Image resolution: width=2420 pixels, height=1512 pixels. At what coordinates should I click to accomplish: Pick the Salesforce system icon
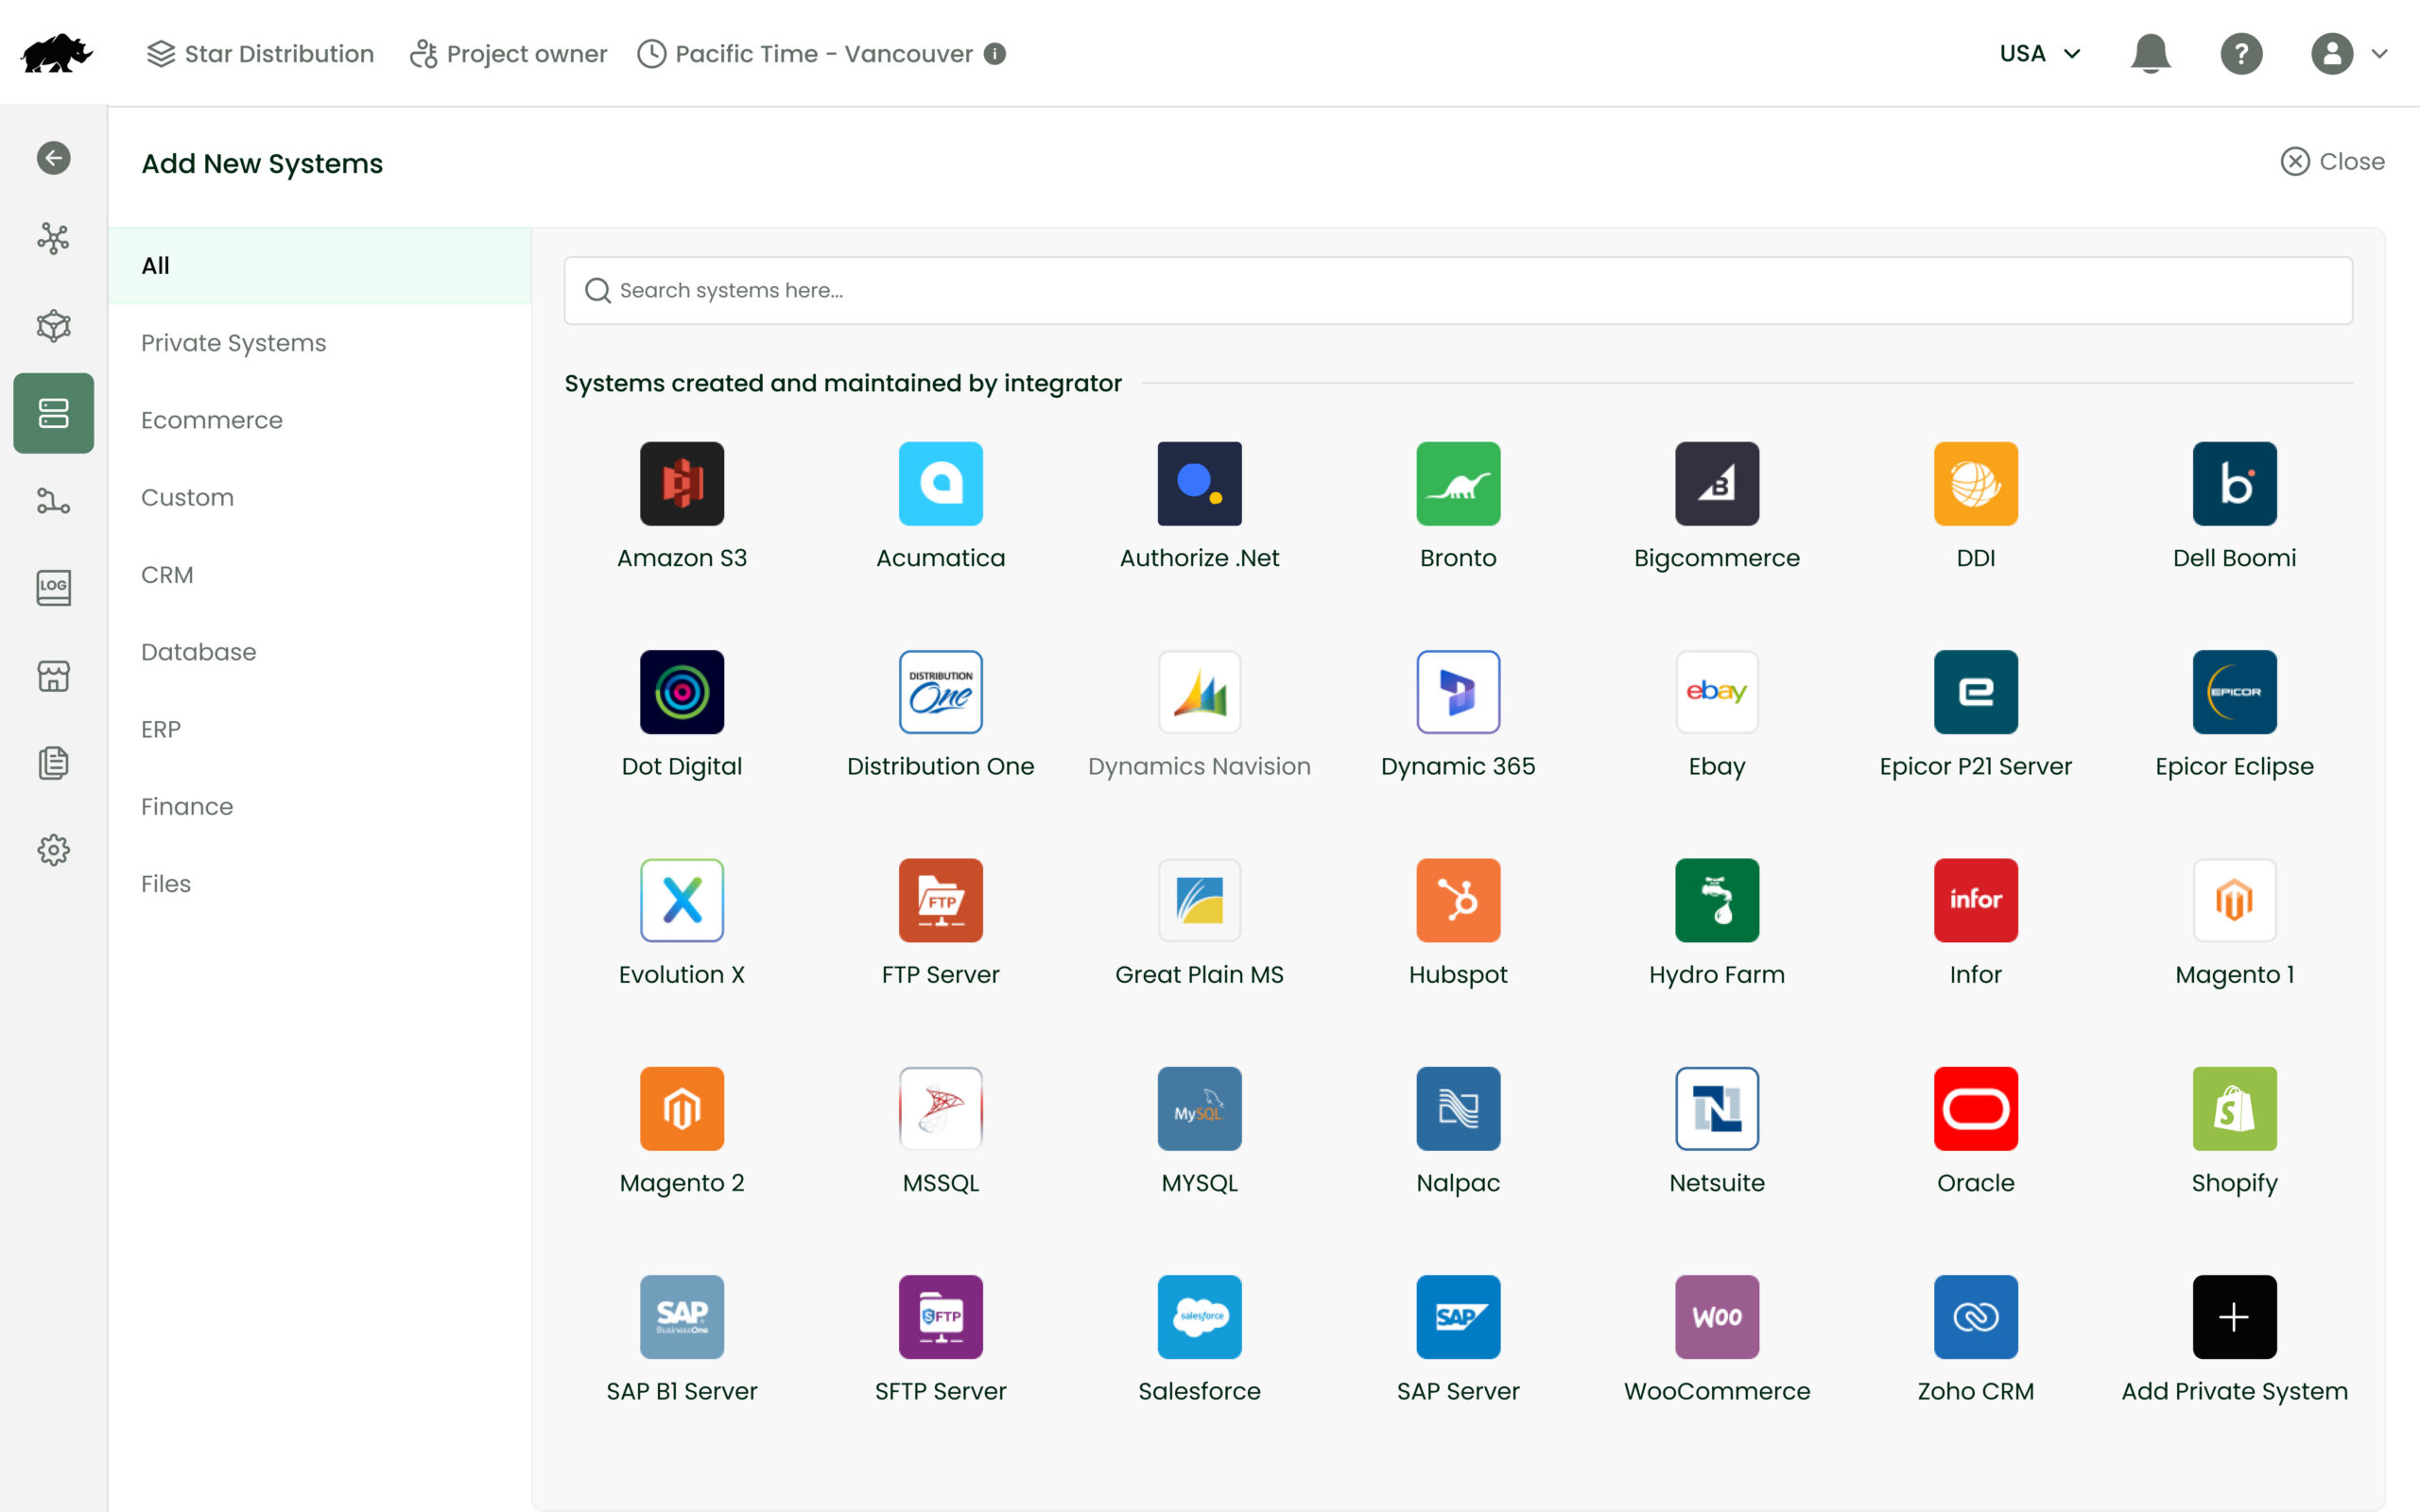[1199, 1317]
